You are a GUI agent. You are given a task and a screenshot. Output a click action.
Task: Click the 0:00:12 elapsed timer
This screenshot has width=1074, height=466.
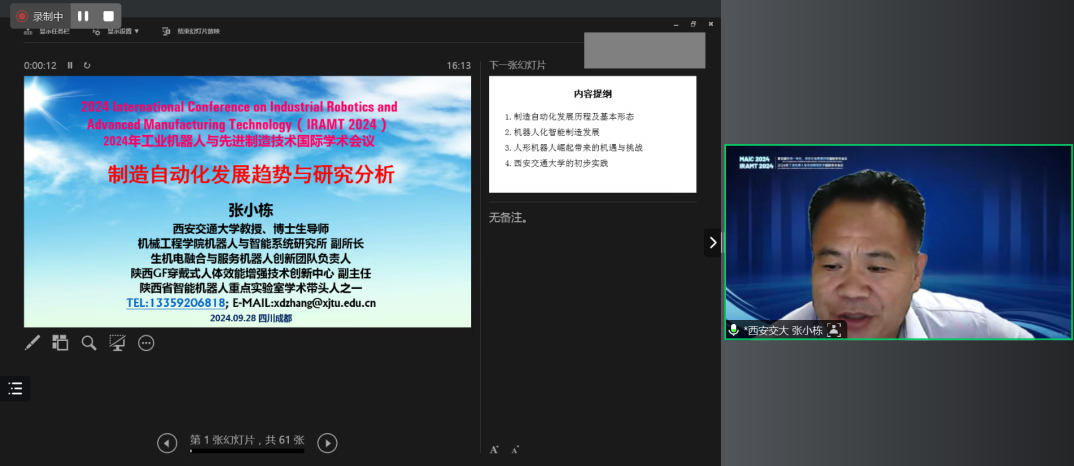(x=40, y=66)
